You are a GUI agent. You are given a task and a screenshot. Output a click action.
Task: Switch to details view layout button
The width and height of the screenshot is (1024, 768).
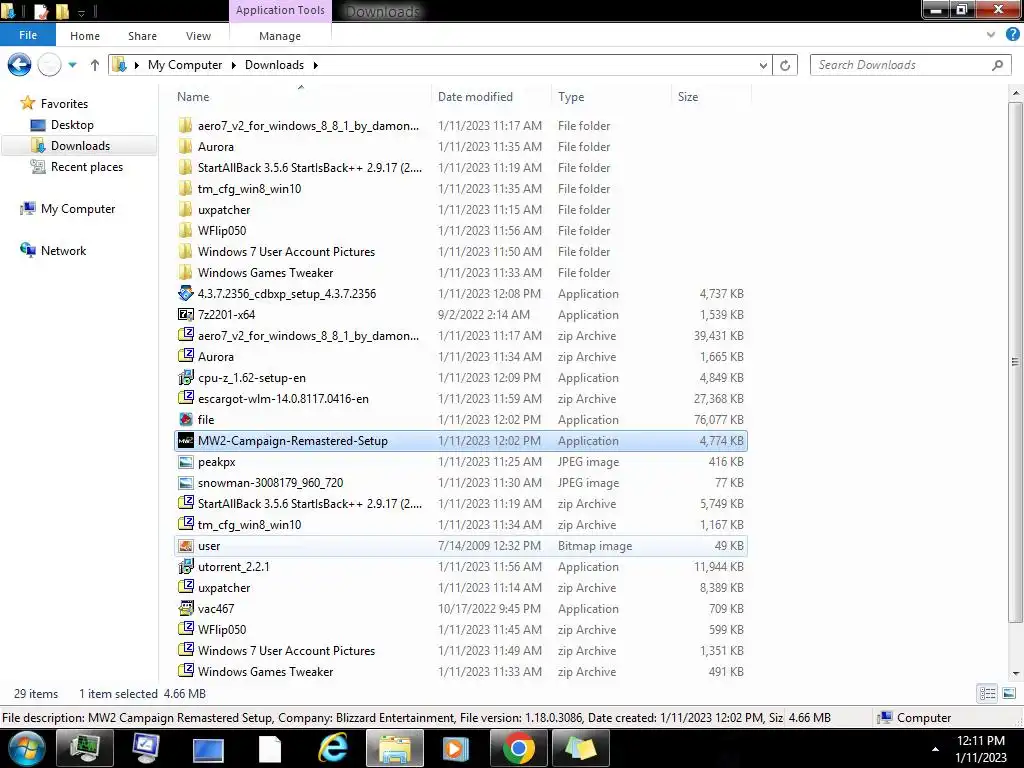[987, 694]
